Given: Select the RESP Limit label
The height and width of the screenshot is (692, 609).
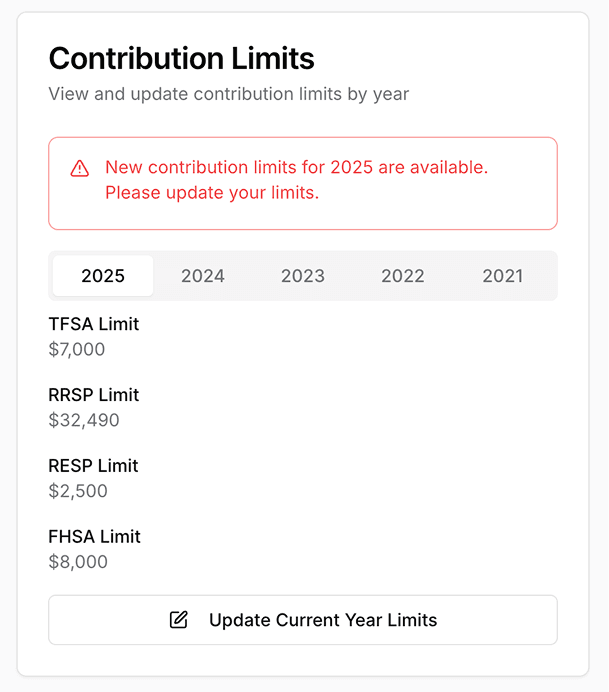Looking at the screenshot, I should pyautogui.click(x=93, y=466).
